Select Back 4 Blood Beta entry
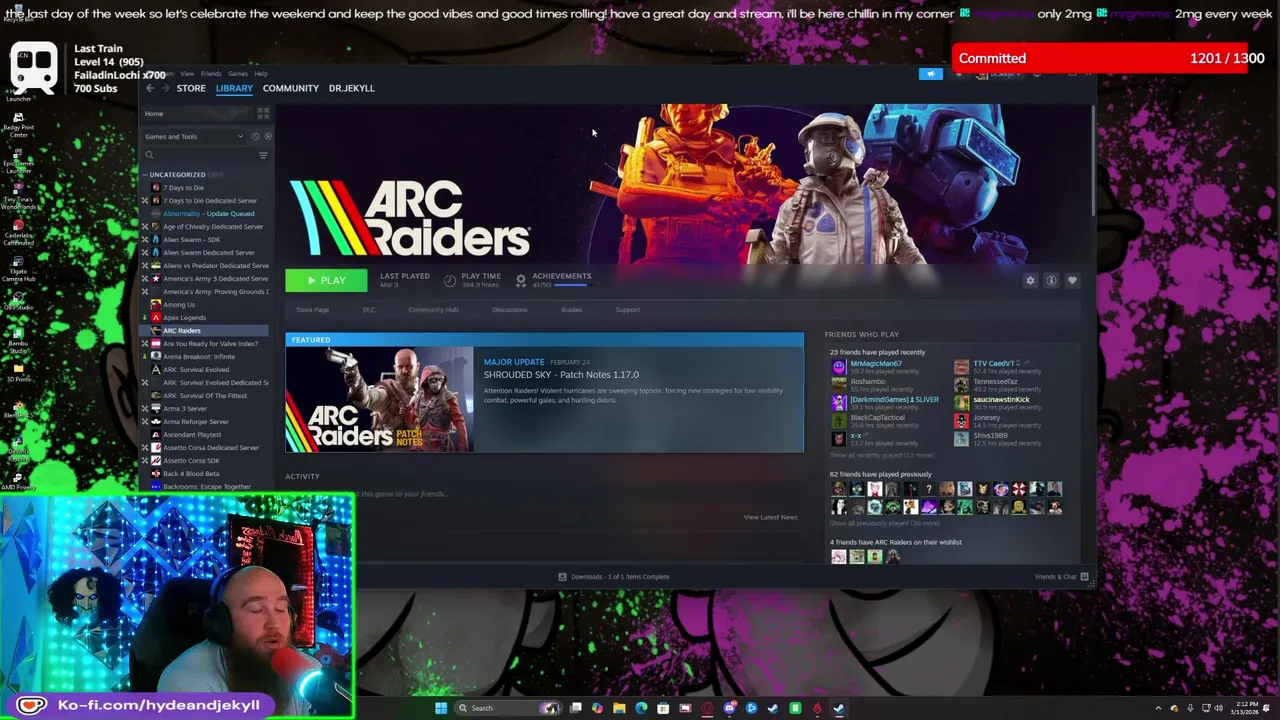The image size is (1280, 720). pyautogui.click(x=191, y=474)
